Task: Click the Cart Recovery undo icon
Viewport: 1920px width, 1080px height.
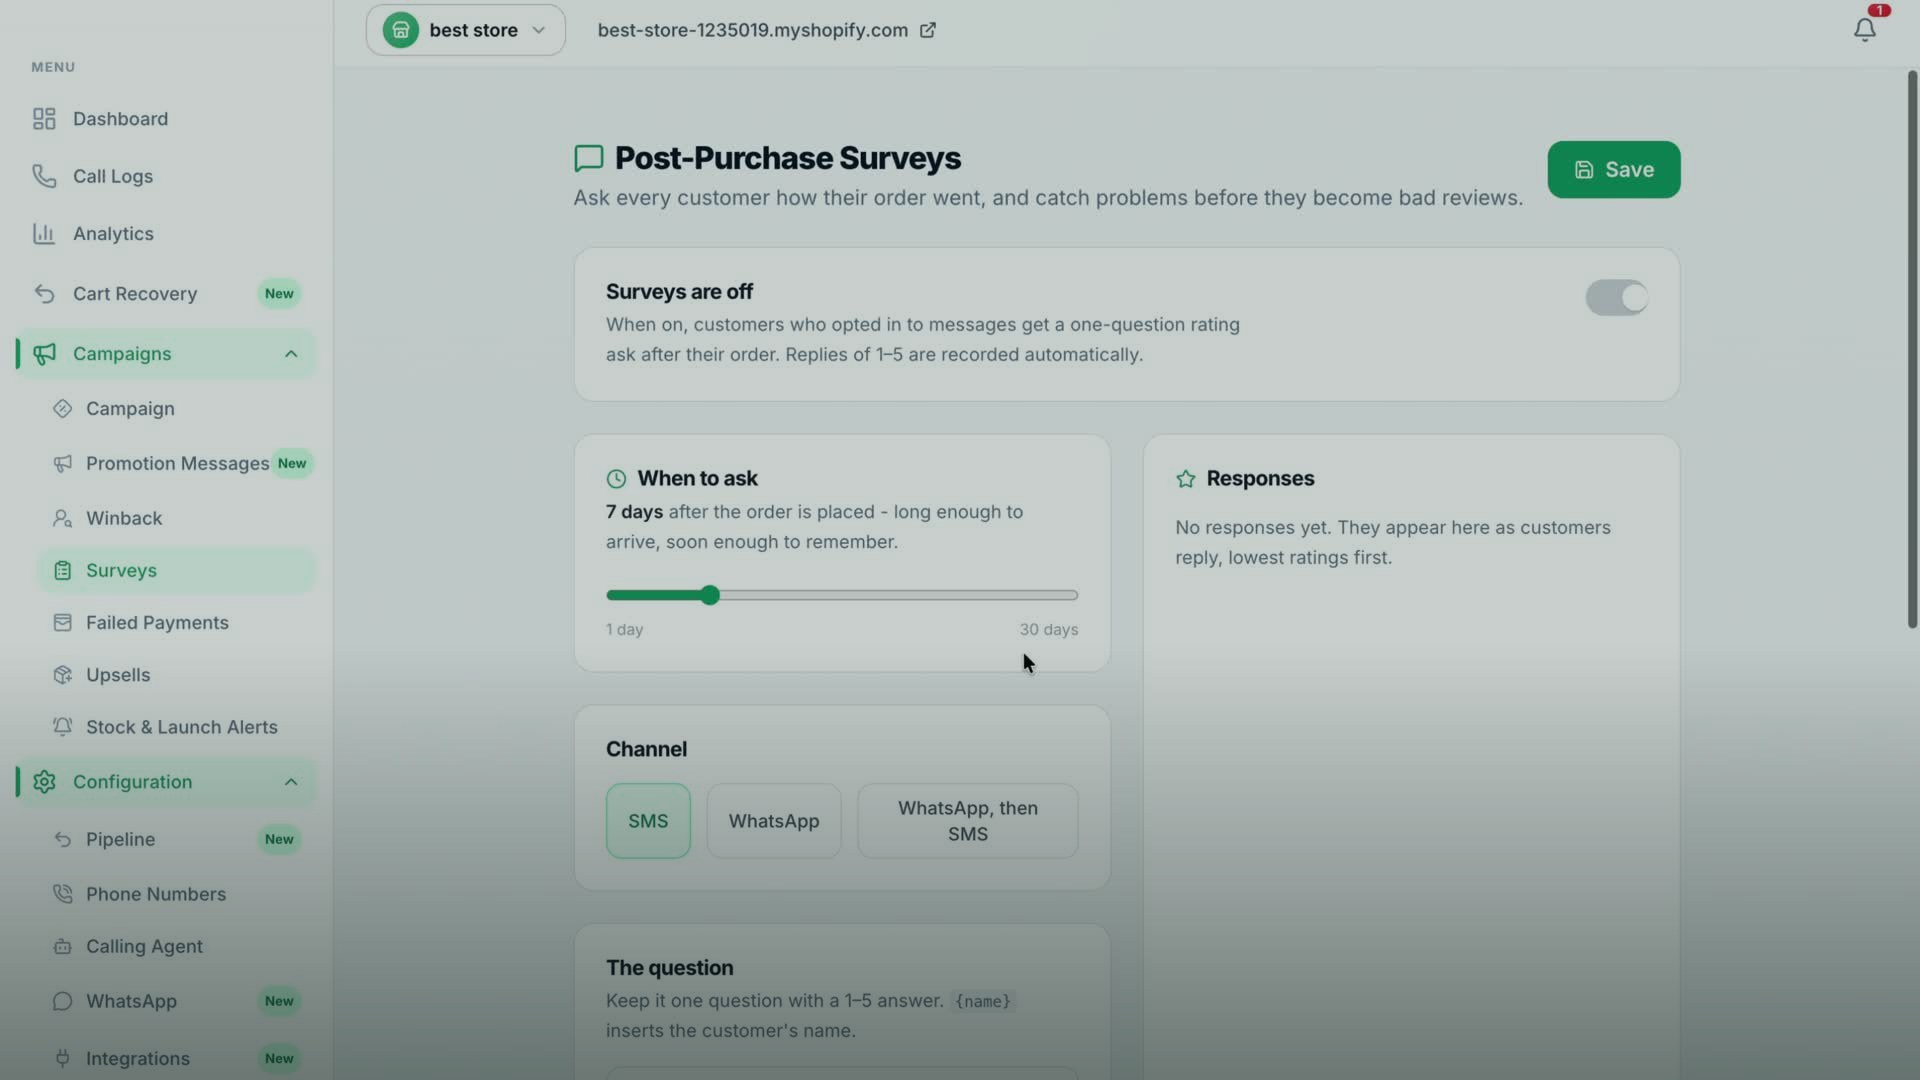Action: click(x=44, y=294)
